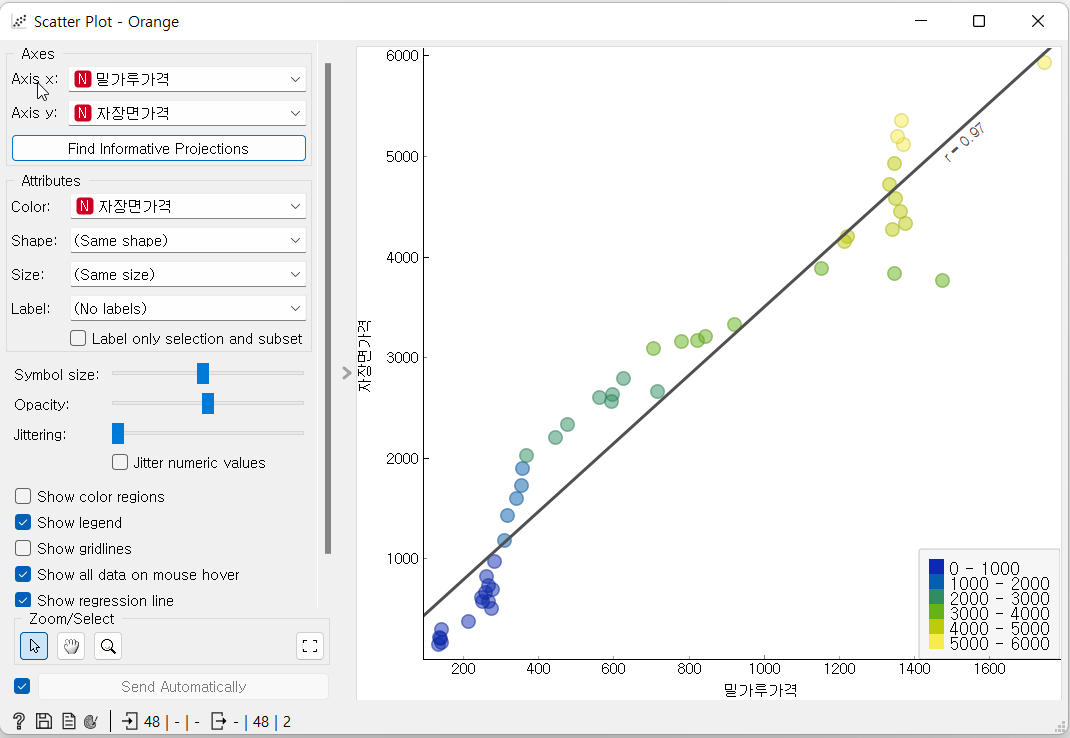The width and height of the screenshot is (1070, 738).
Task: Maximize the Scatter Plot window
Action: [x=979, y=21]
